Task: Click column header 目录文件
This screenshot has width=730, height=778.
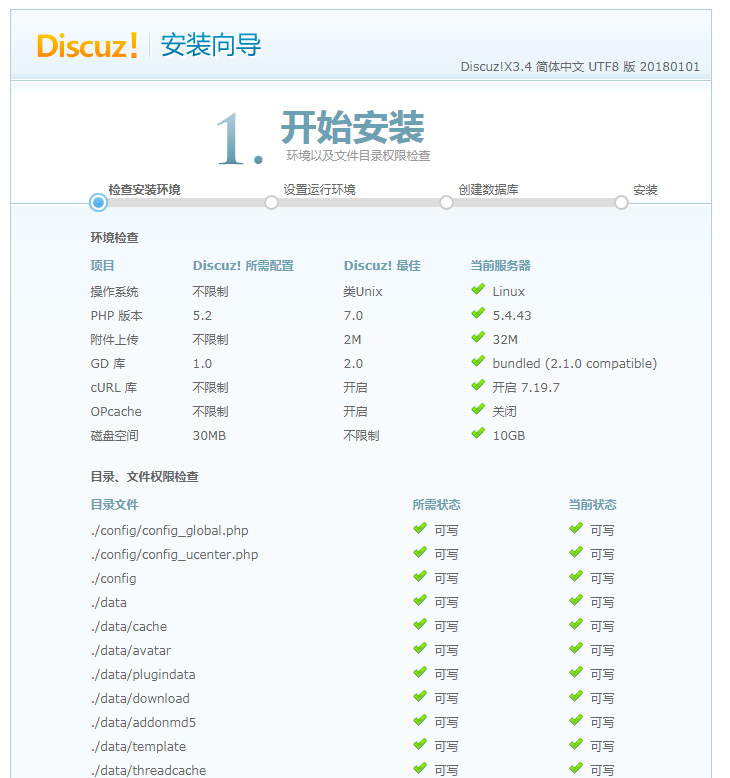Action: (115, 505)
